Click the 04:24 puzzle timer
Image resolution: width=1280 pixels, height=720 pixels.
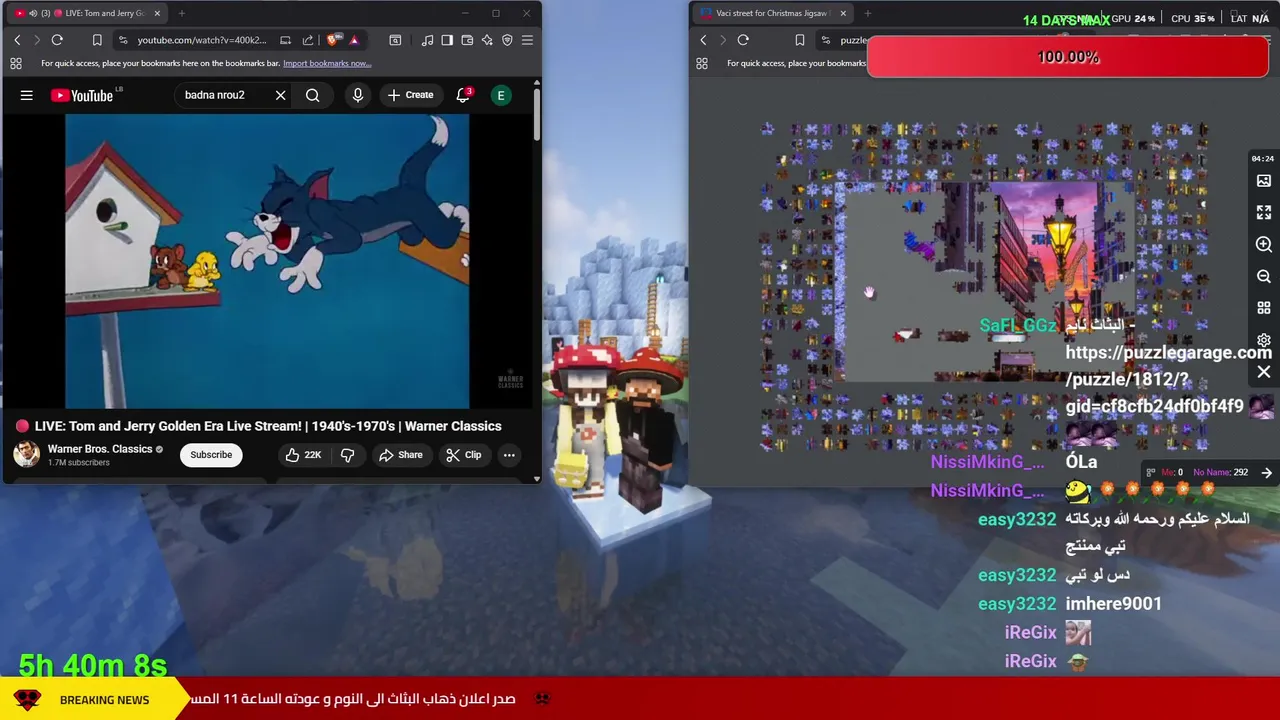[1262, 159]
